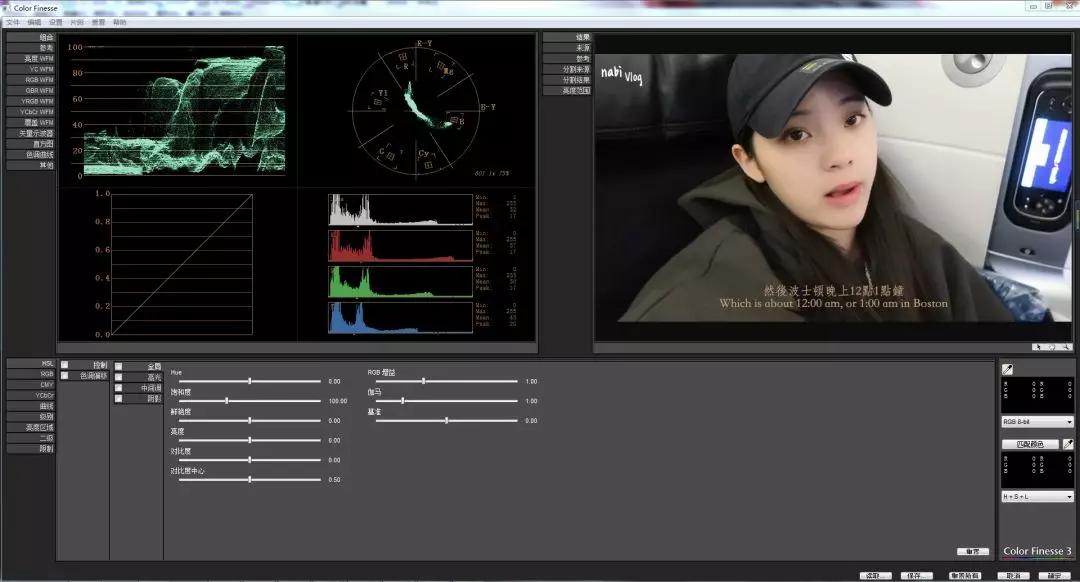Tick the 阴影 shadows checkbox
1080x582 pixels.
118,398
